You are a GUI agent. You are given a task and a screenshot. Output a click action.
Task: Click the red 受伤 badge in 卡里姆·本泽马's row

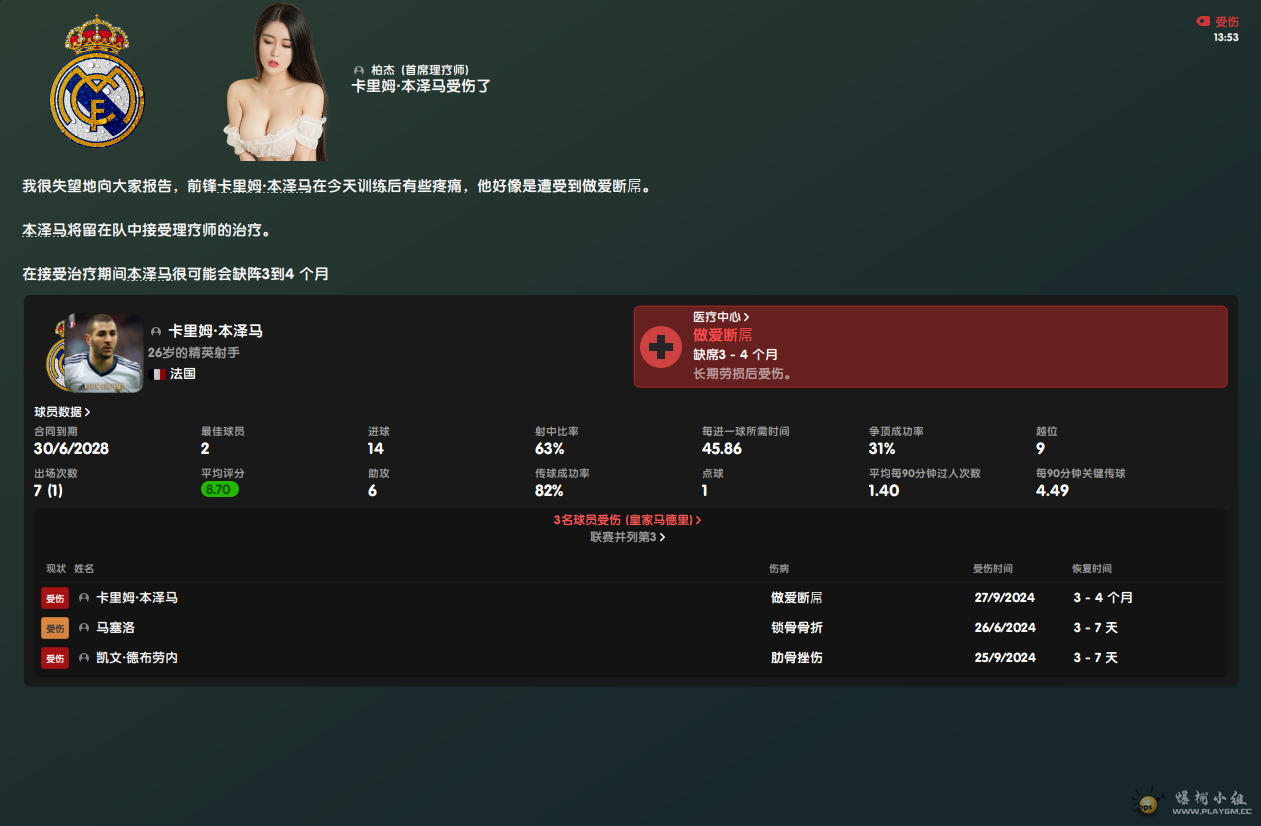(55, 598)
